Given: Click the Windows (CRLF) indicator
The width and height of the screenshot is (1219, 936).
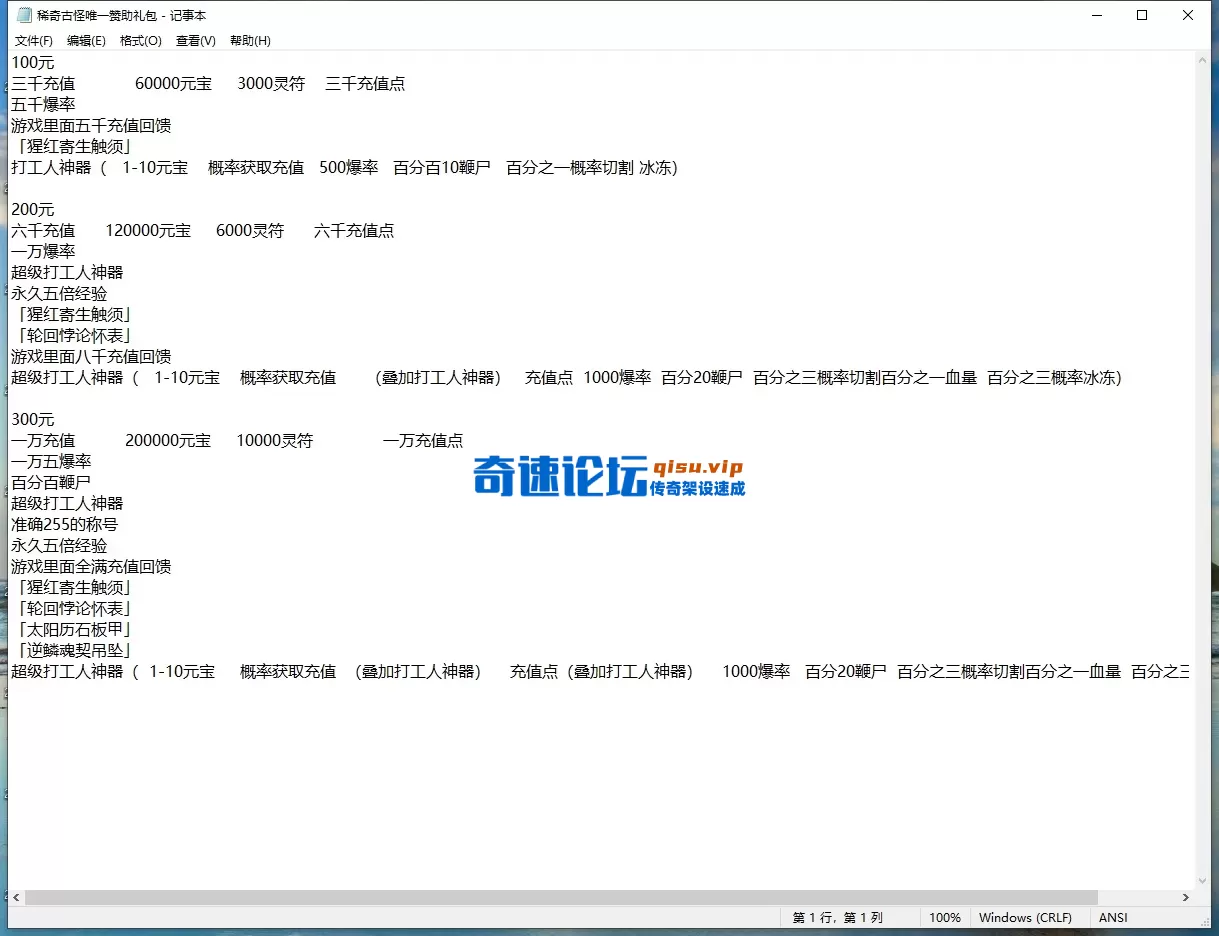Looking at the screenshot, I should tap(1028, 917).
